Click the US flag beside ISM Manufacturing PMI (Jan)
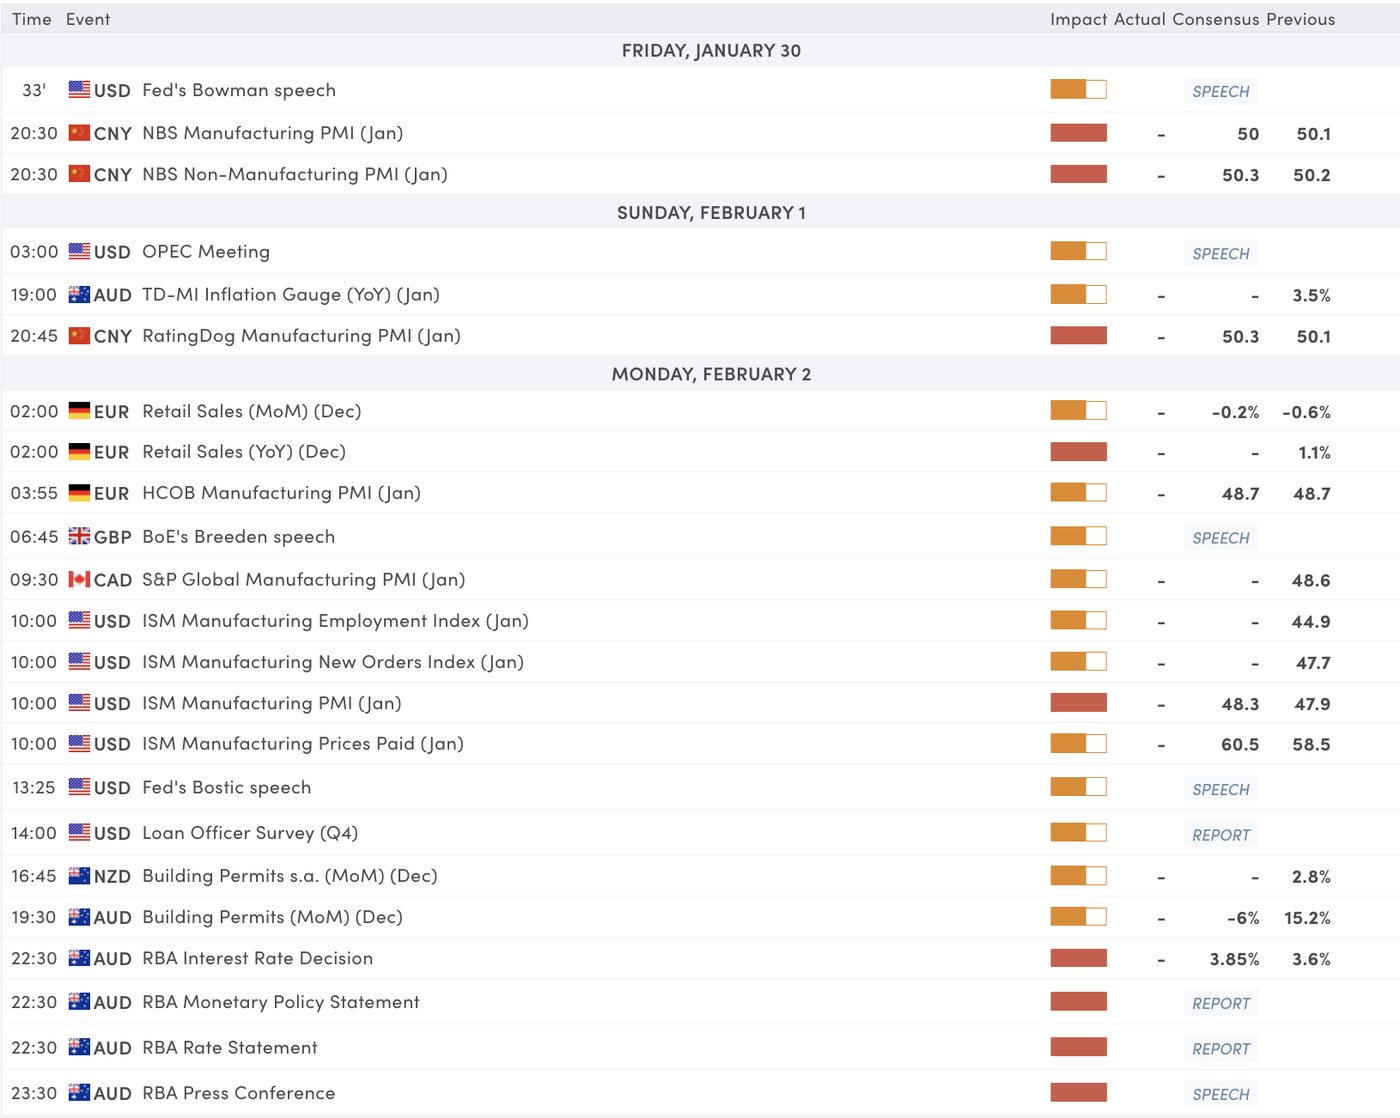The width and height of the screenshot is (1400, 1118). (x=79, y=702)
